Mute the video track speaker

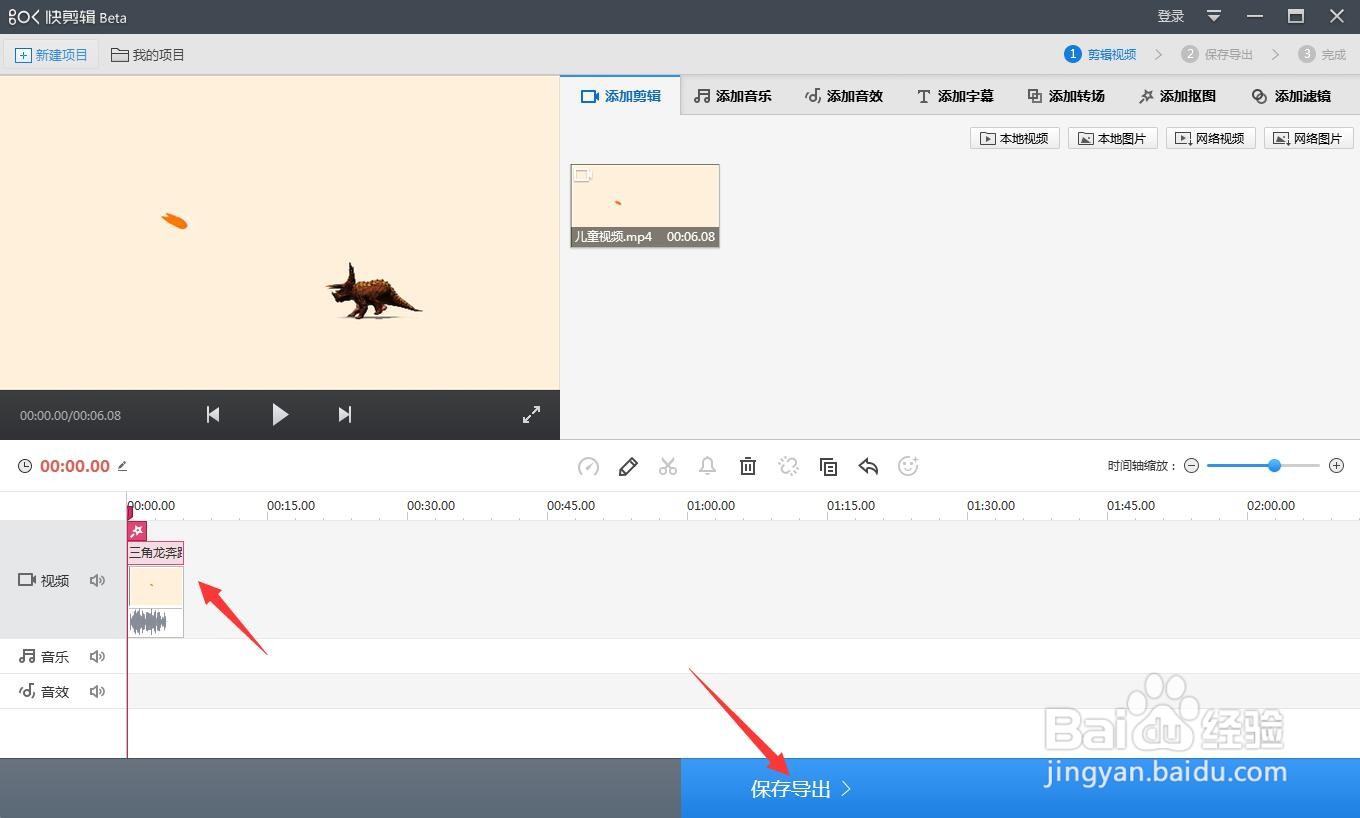97,580
